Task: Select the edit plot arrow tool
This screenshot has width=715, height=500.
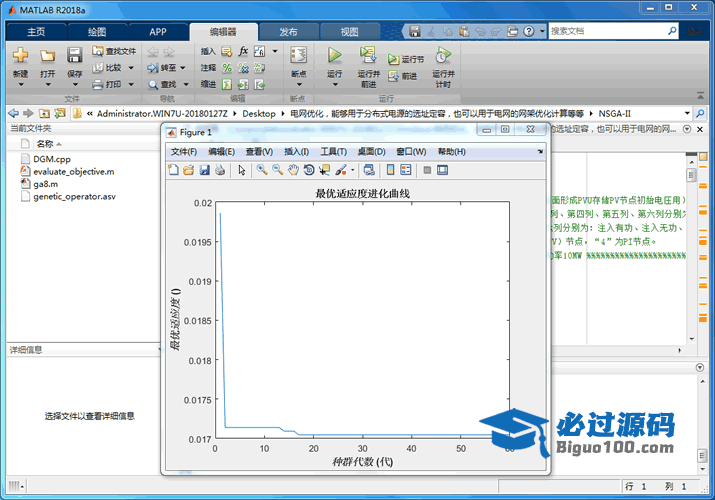Action: pos(242,170)
